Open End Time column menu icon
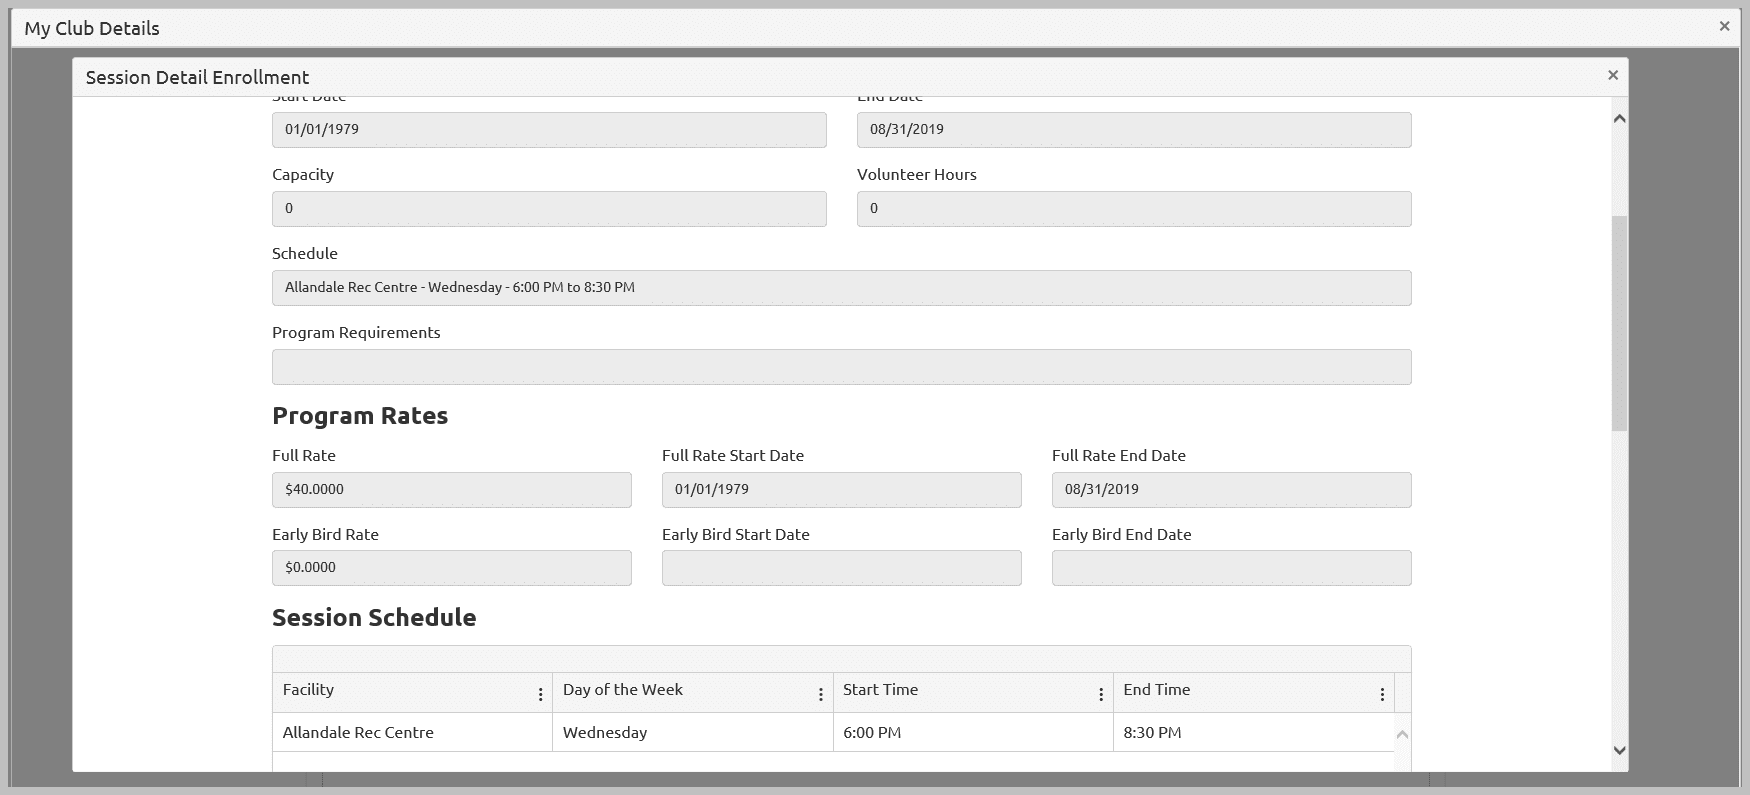This screenshot has width=1750, height=795. pos(1382,694)
